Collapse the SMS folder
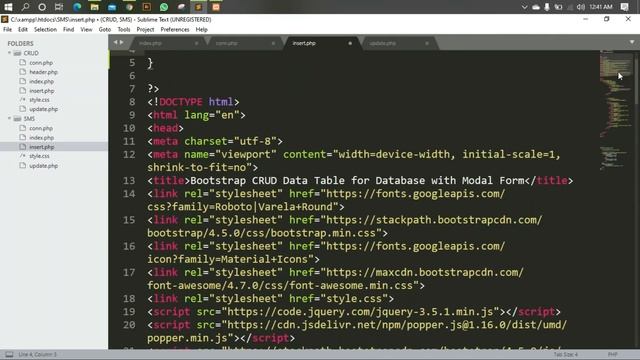 tap(9, 118)
